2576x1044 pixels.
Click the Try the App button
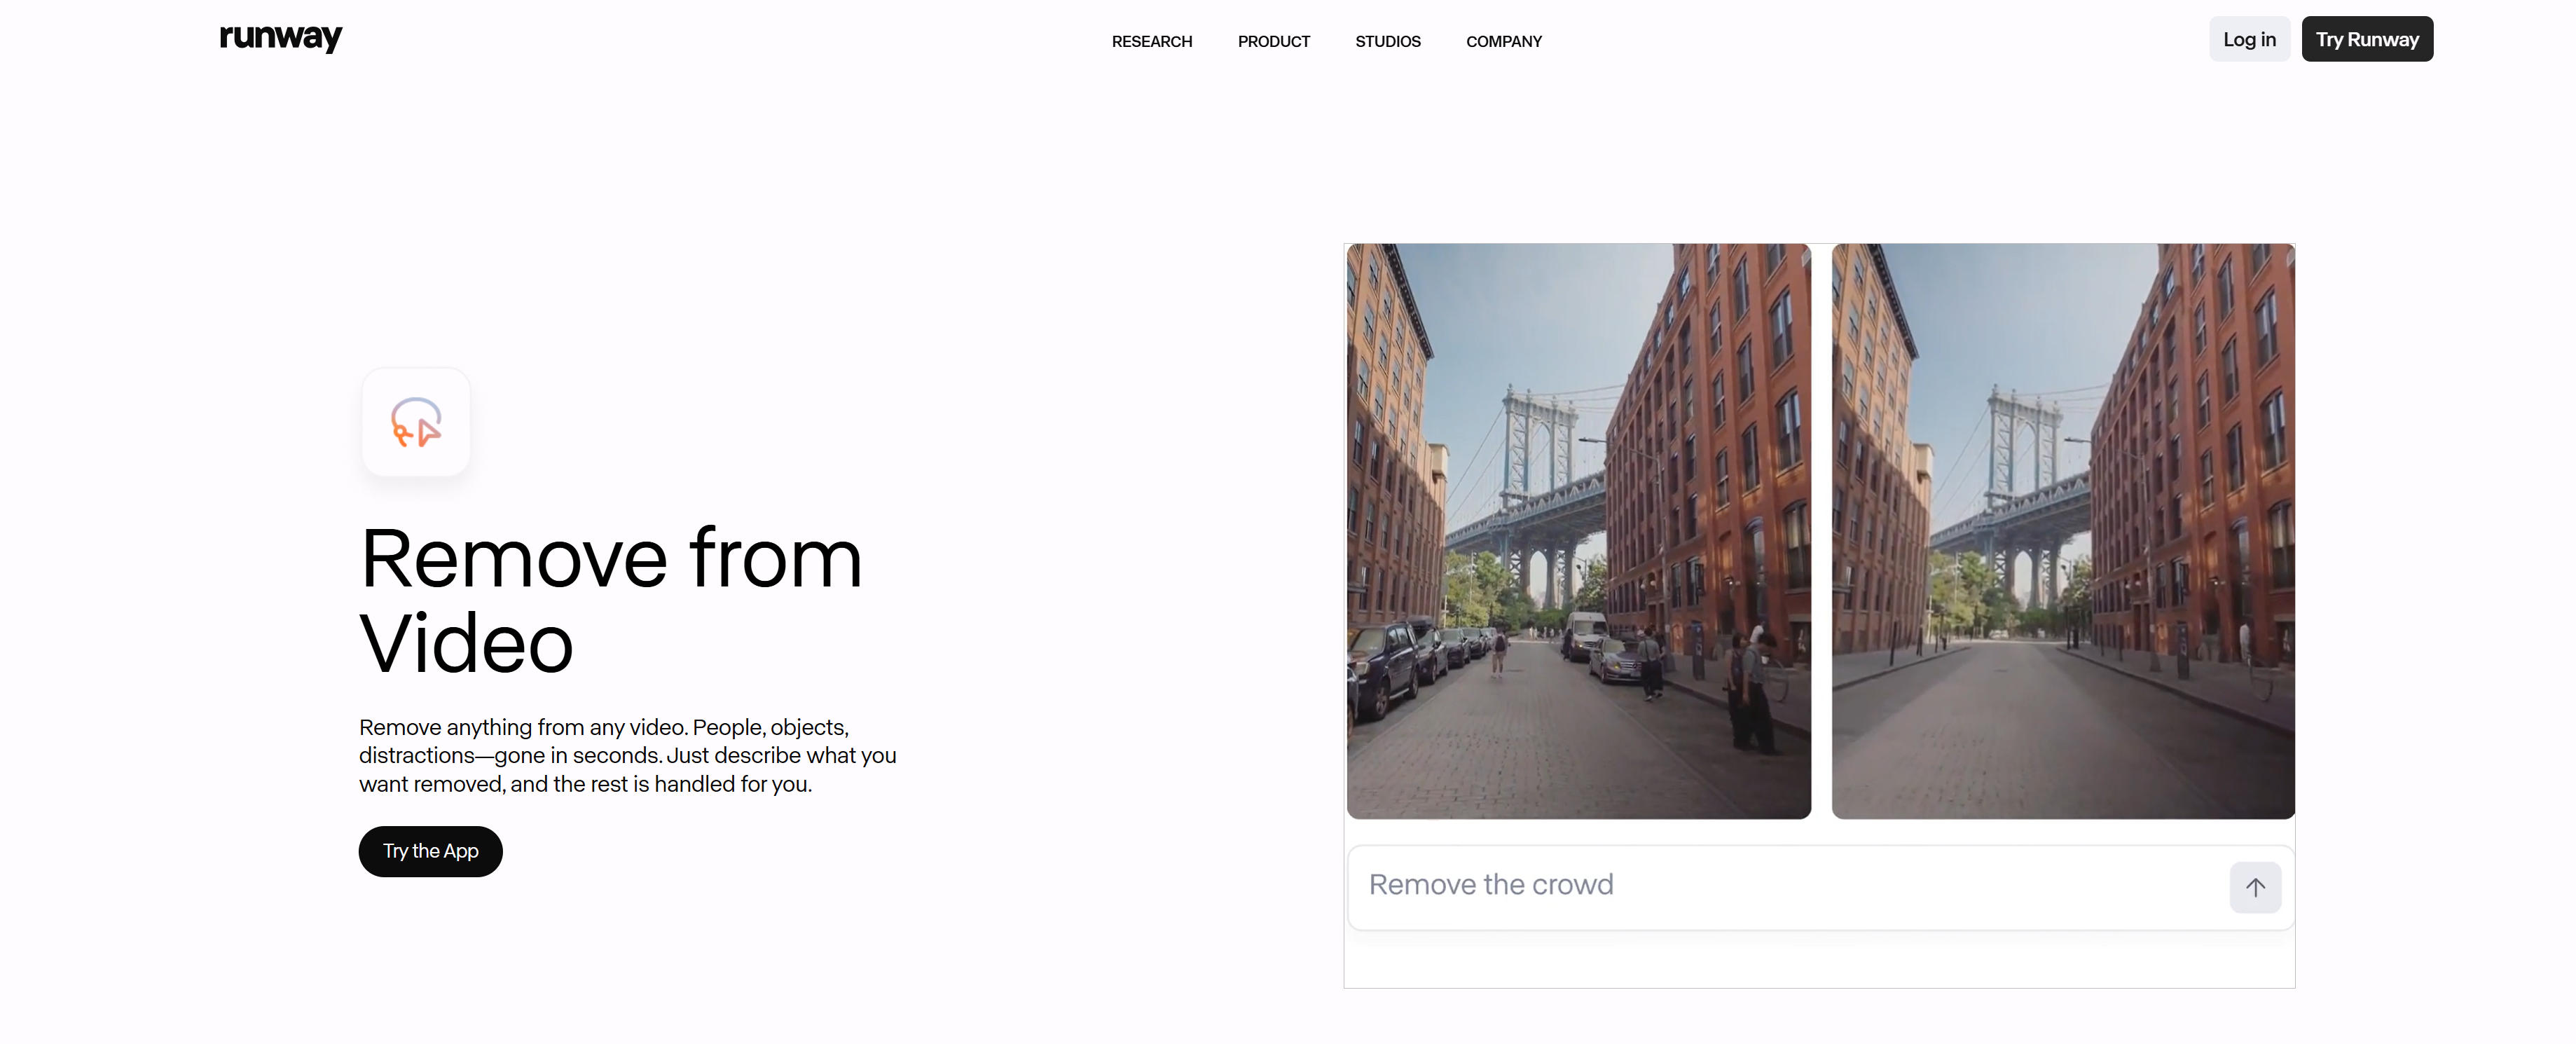pyautogui.click(x=431, y=851)
